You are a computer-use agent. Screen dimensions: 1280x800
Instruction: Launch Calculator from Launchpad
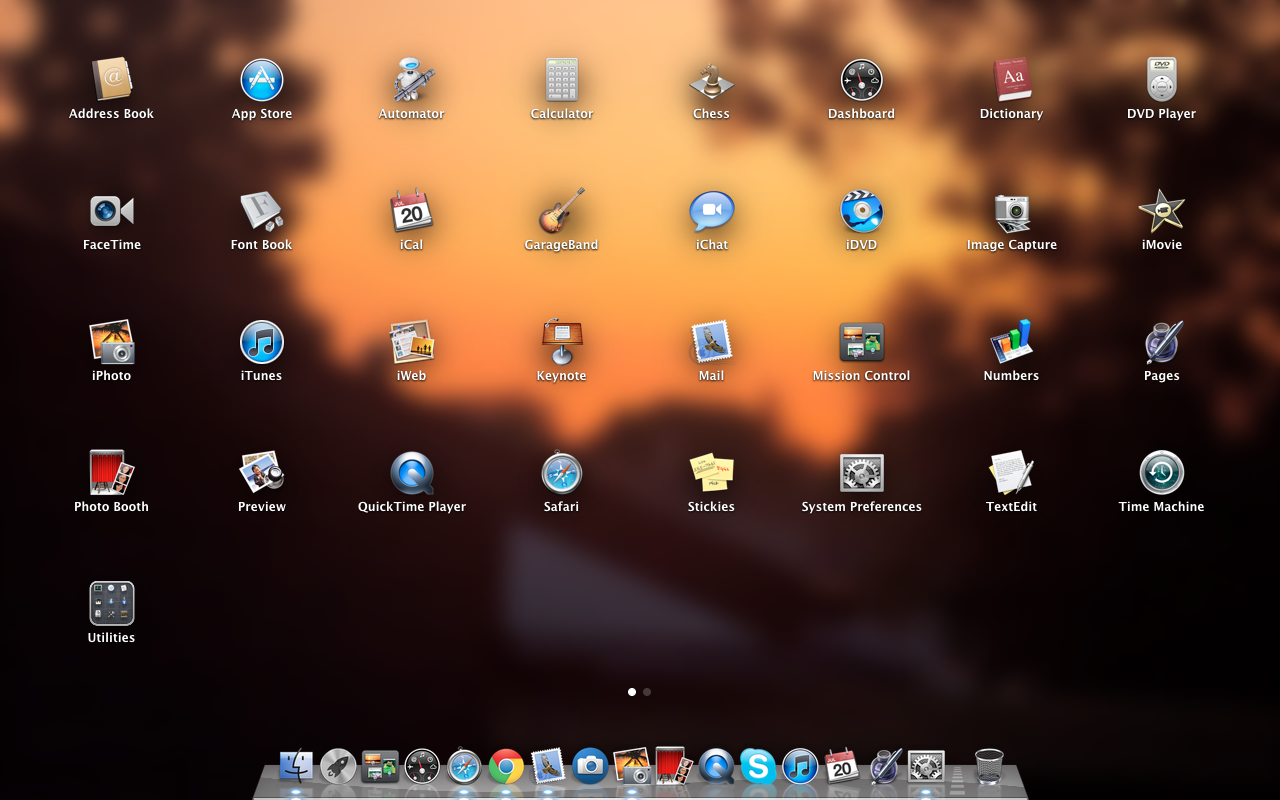click(x=561, y=80)
